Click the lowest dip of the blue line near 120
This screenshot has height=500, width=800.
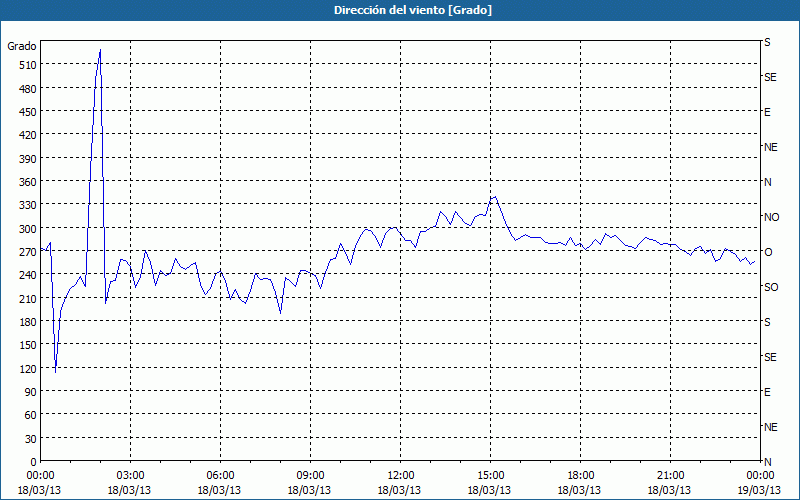(55, 372)
